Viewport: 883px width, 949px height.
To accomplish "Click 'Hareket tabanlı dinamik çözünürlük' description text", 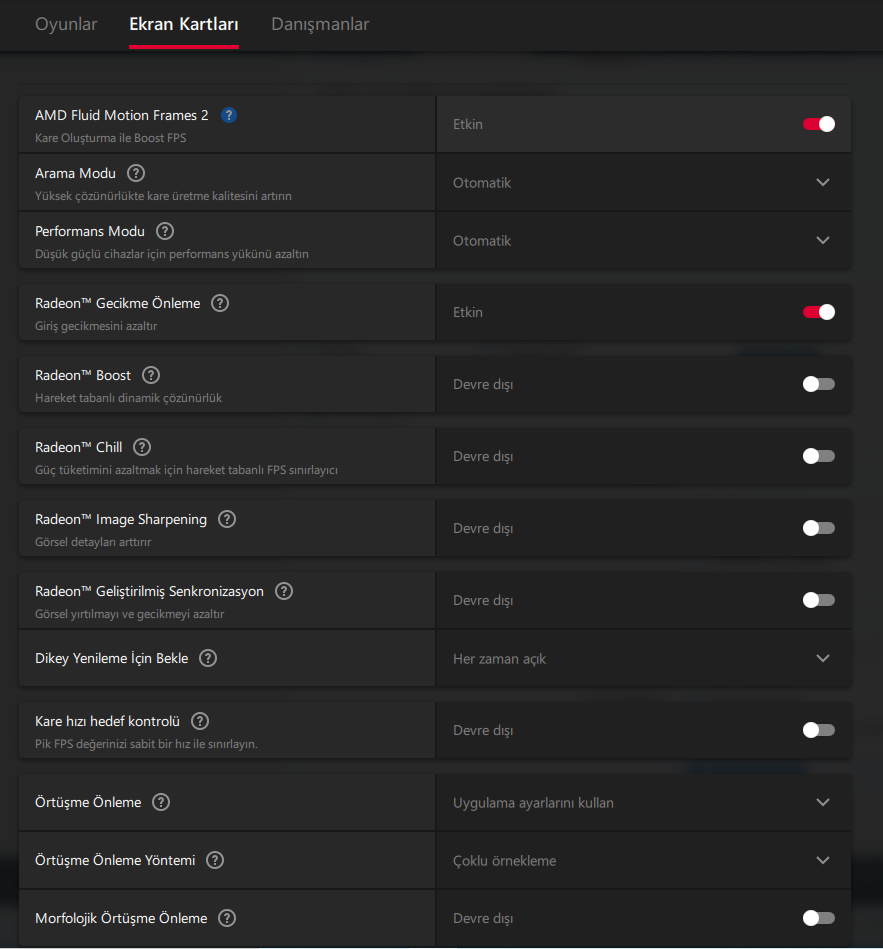I will tap(128, 398).
